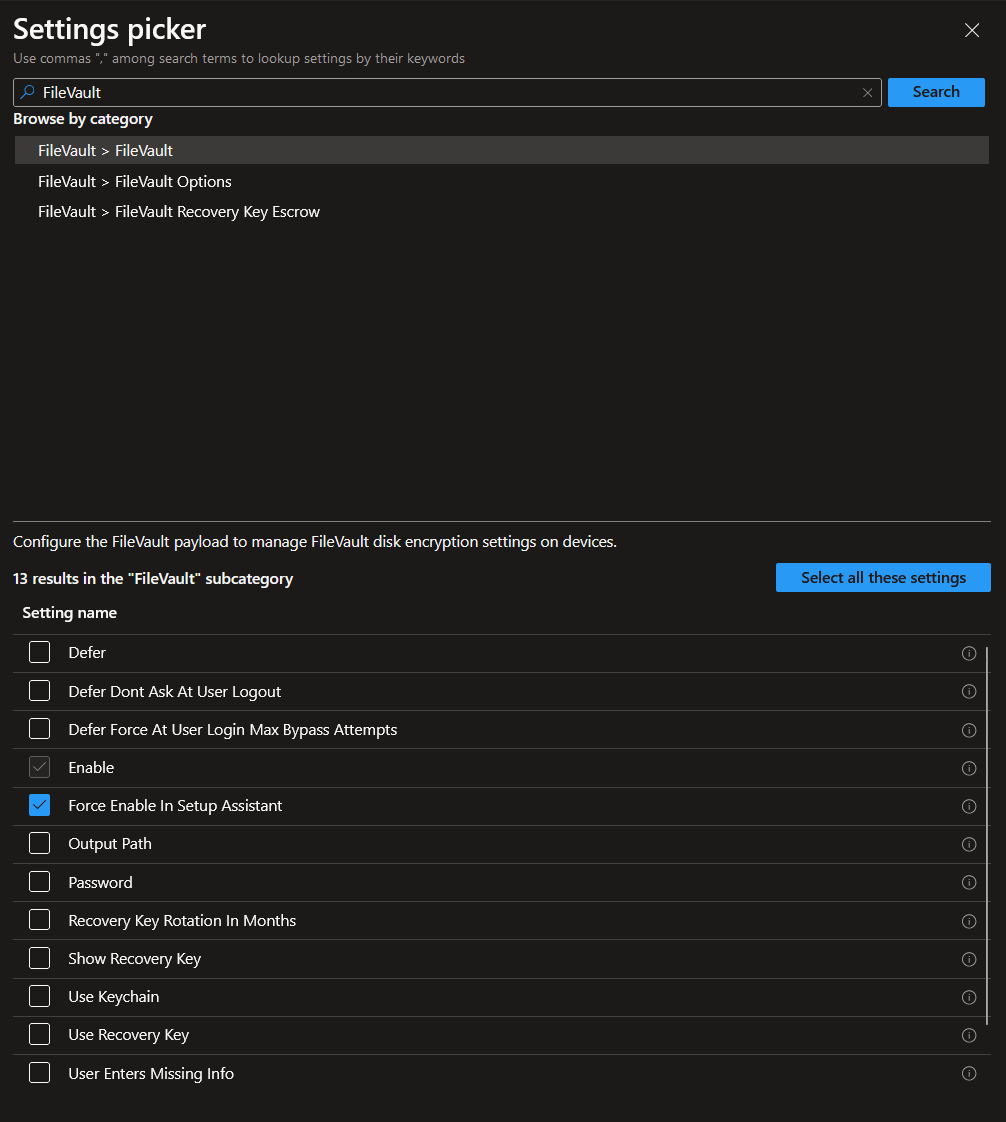Click Select all these settings button
The width and height of the screenshot is (1006, 1122).
tap(883, 577)
